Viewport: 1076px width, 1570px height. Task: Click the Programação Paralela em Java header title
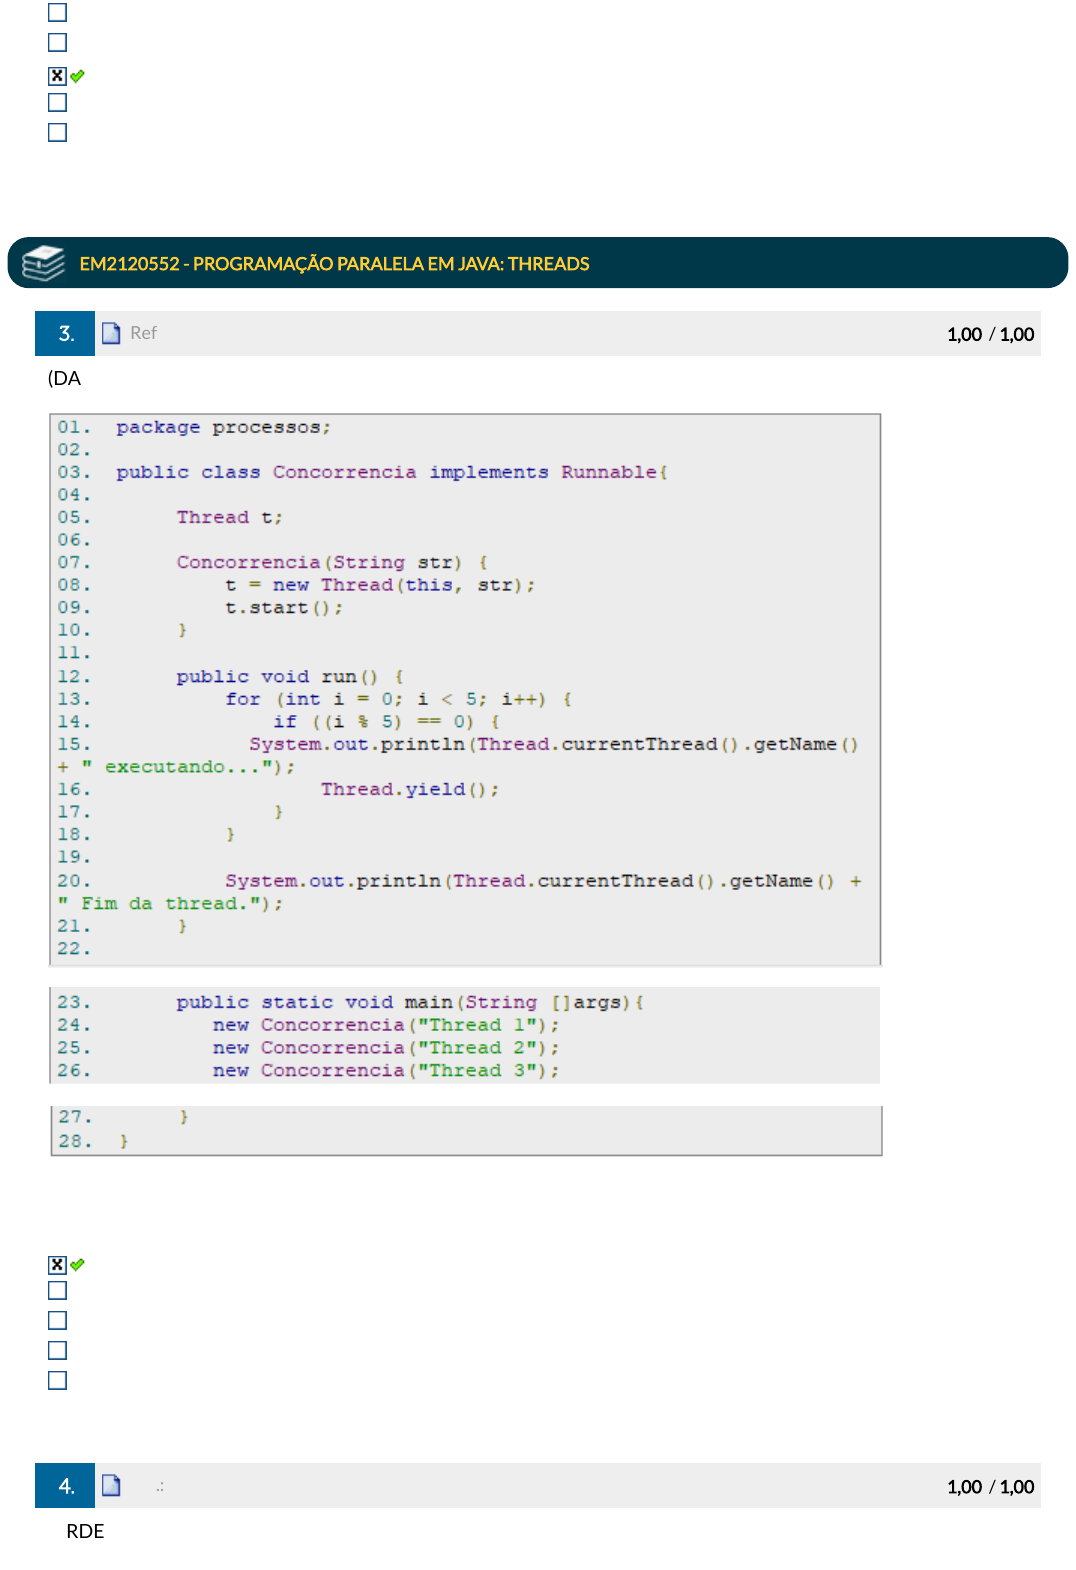334,264
